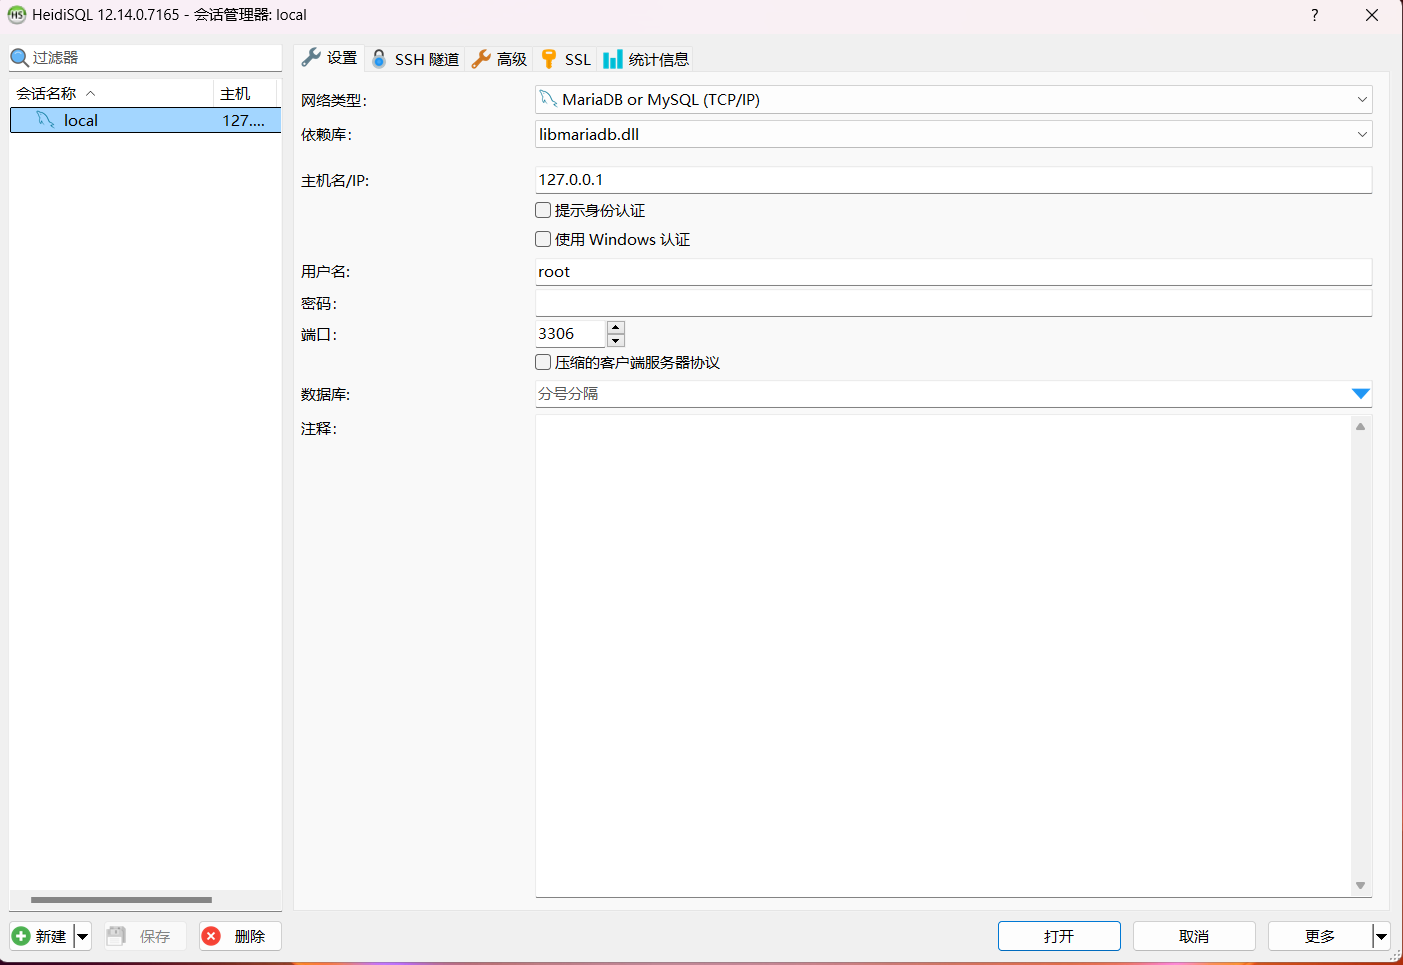Viewport: 1403px width, 965px height.
Task: Open the dropdown arrow next to 新建
Action: (x=83, y=936)
